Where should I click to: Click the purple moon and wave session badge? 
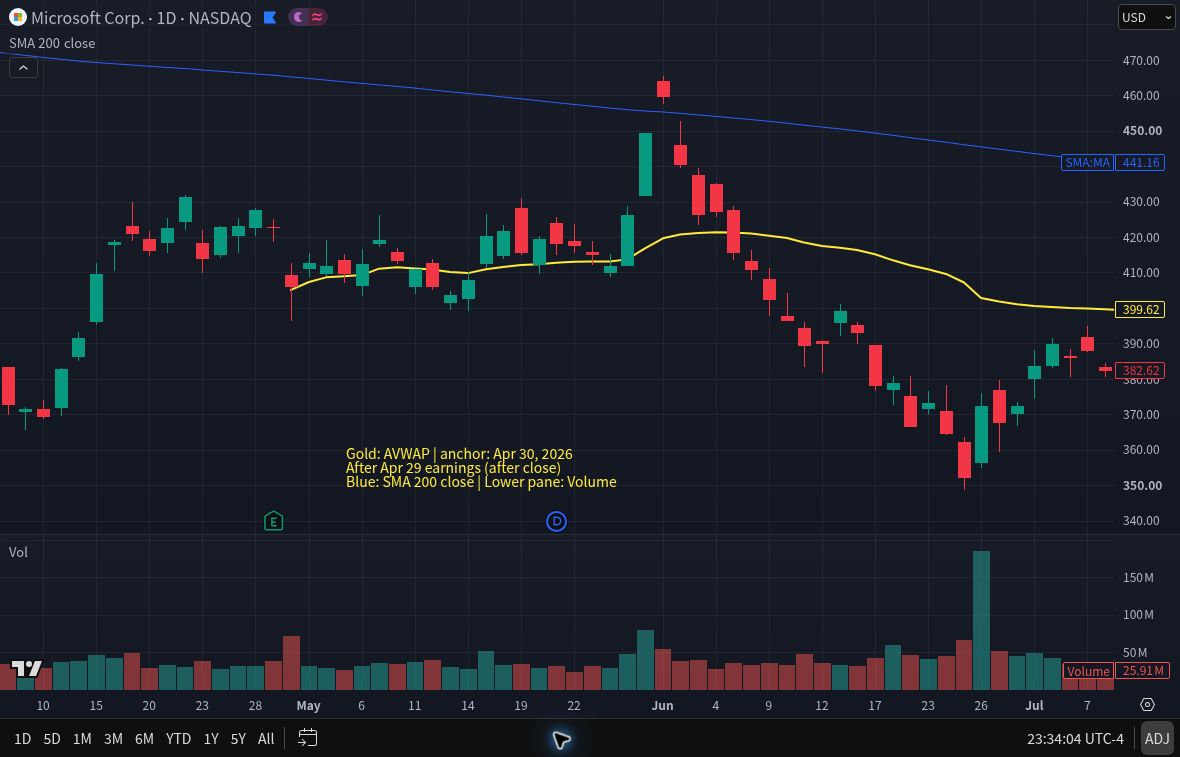[307, 17]
